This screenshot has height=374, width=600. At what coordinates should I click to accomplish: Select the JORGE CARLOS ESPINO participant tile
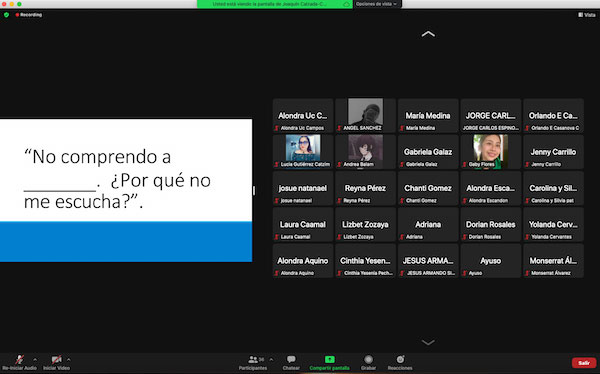(x=491, y=115)
